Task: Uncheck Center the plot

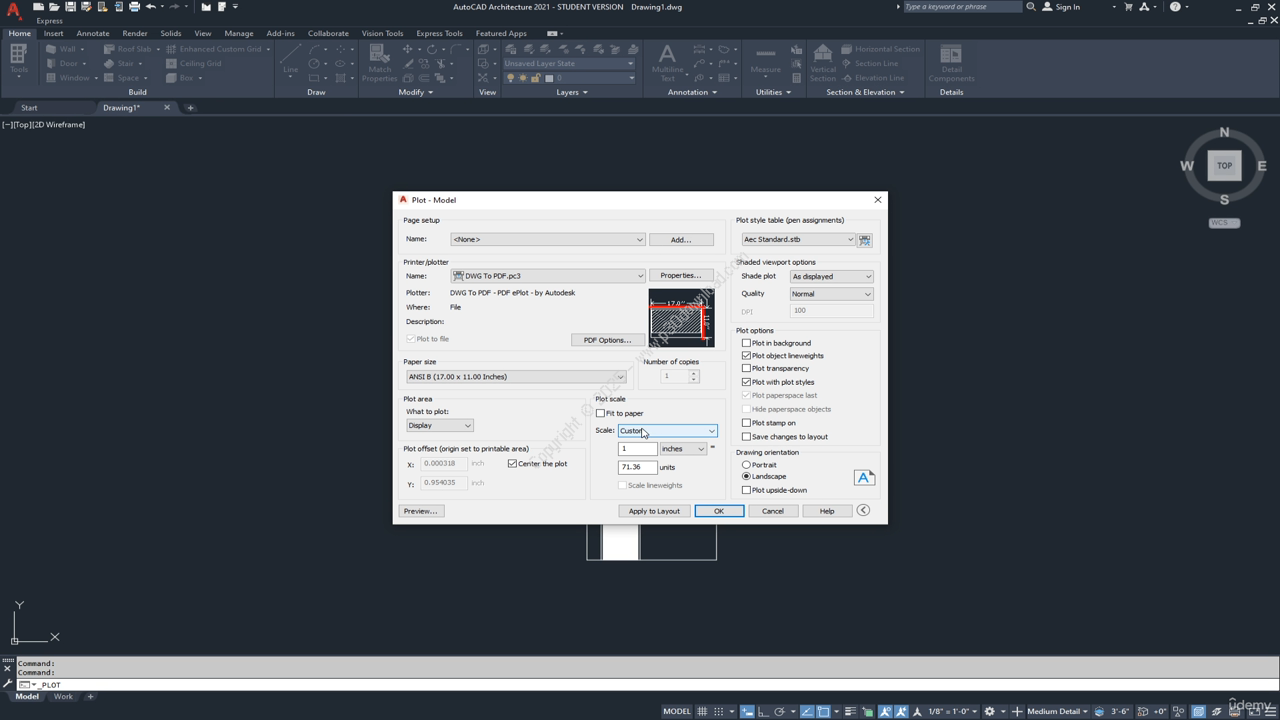Action: 512,464
